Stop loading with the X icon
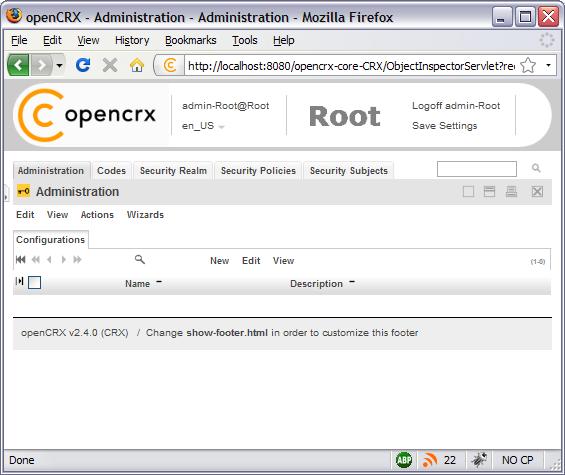565x475 pixels. click(x=110, y=65)
